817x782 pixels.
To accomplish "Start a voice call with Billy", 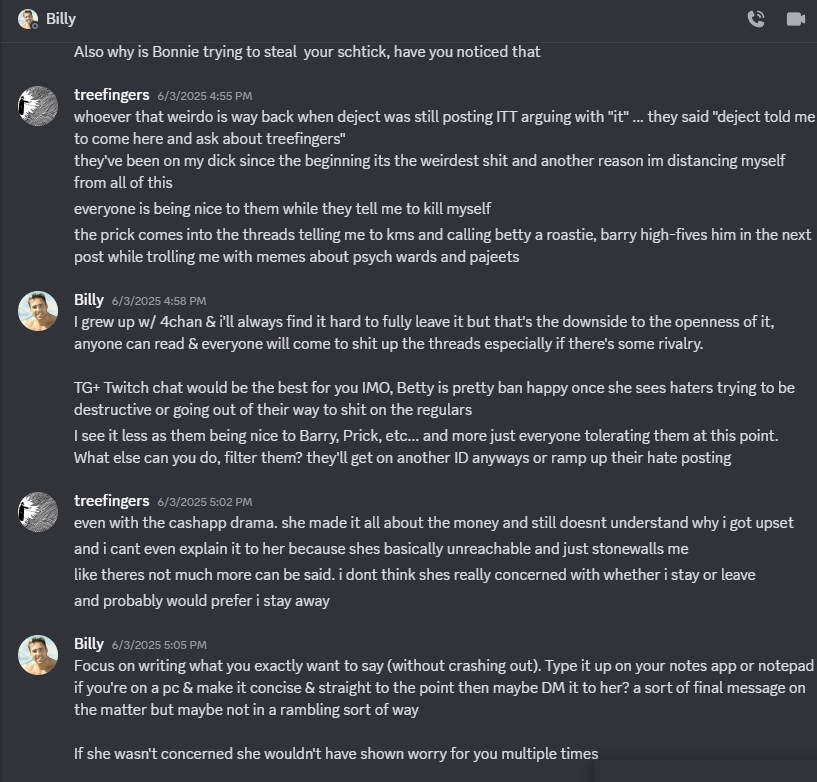I will coord(756,19).
